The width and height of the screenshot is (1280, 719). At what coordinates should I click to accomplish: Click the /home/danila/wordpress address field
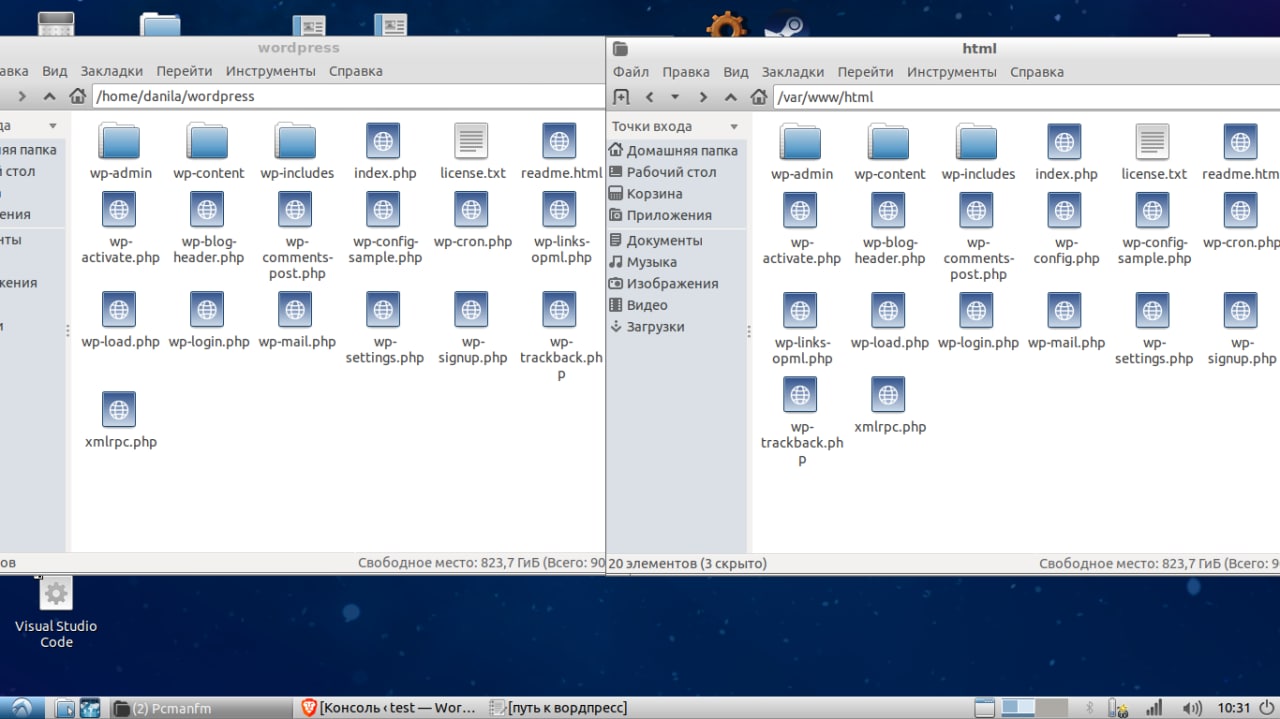(348, 96)
